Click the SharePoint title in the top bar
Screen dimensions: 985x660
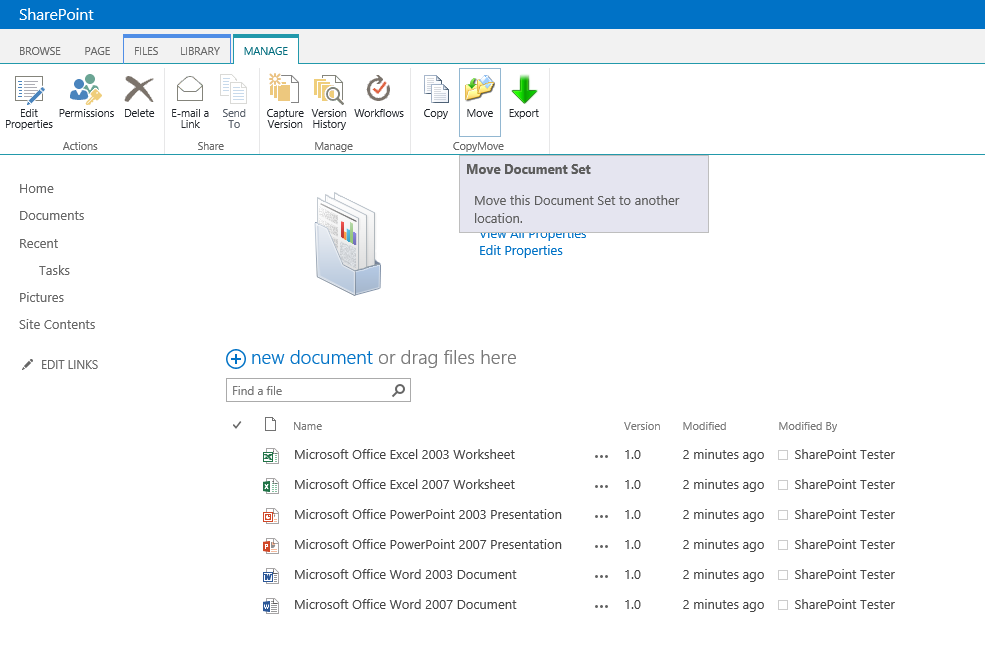click(57, 14)
